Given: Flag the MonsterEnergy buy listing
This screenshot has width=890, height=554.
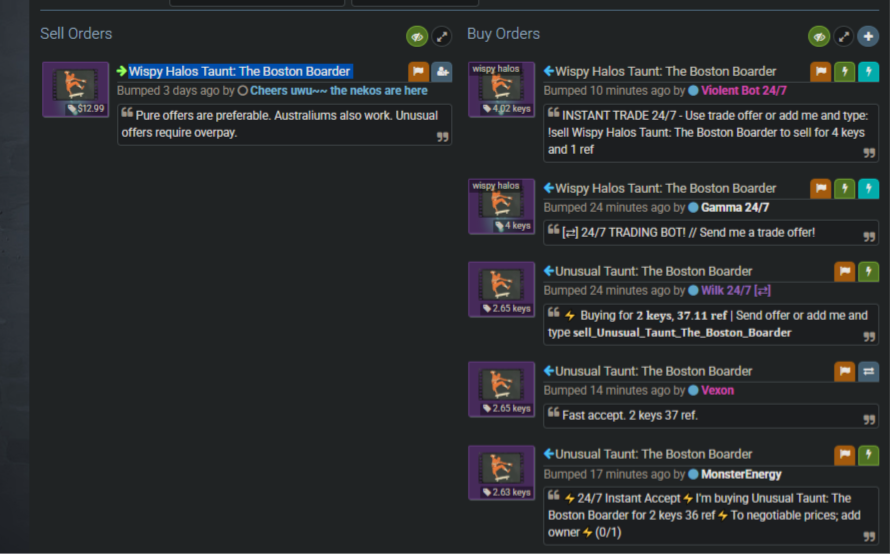Looking at the screenshot, I should point(845,455).
